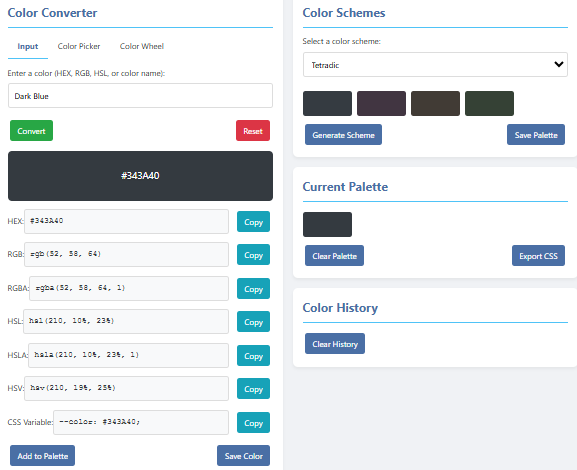Copy the RGBA value
577x470 pixels.
(x=253, y=289)
